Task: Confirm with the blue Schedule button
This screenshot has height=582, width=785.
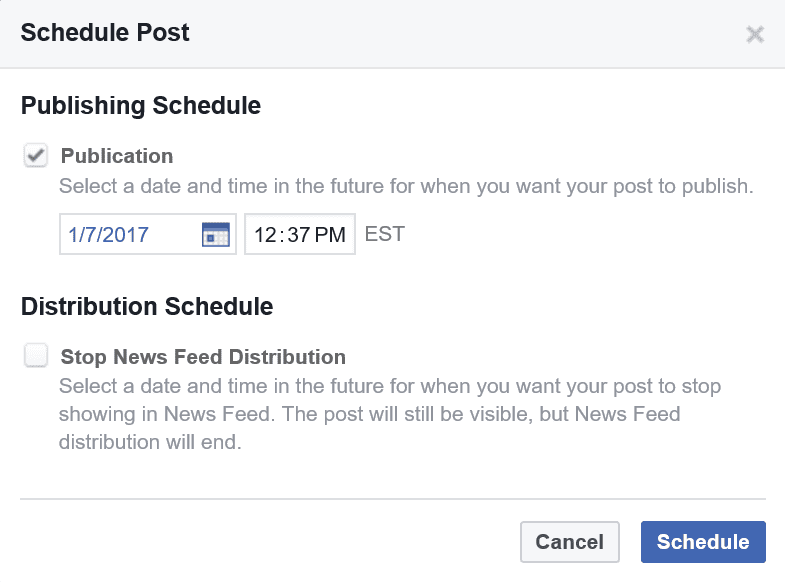Action: tap(703, 542)
